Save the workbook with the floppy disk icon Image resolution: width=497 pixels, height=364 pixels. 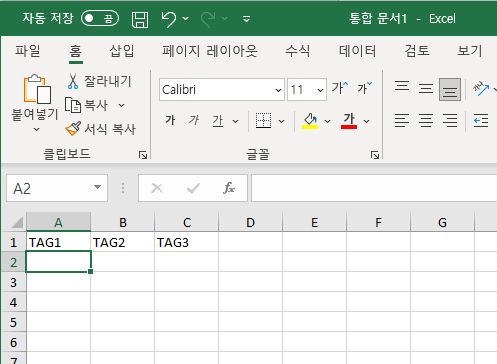point(140,19)
